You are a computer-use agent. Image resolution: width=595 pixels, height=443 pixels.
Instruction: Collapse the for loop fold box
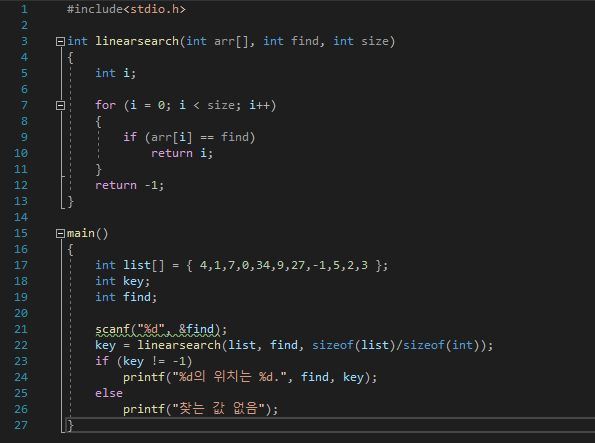[x=60, y=105]
